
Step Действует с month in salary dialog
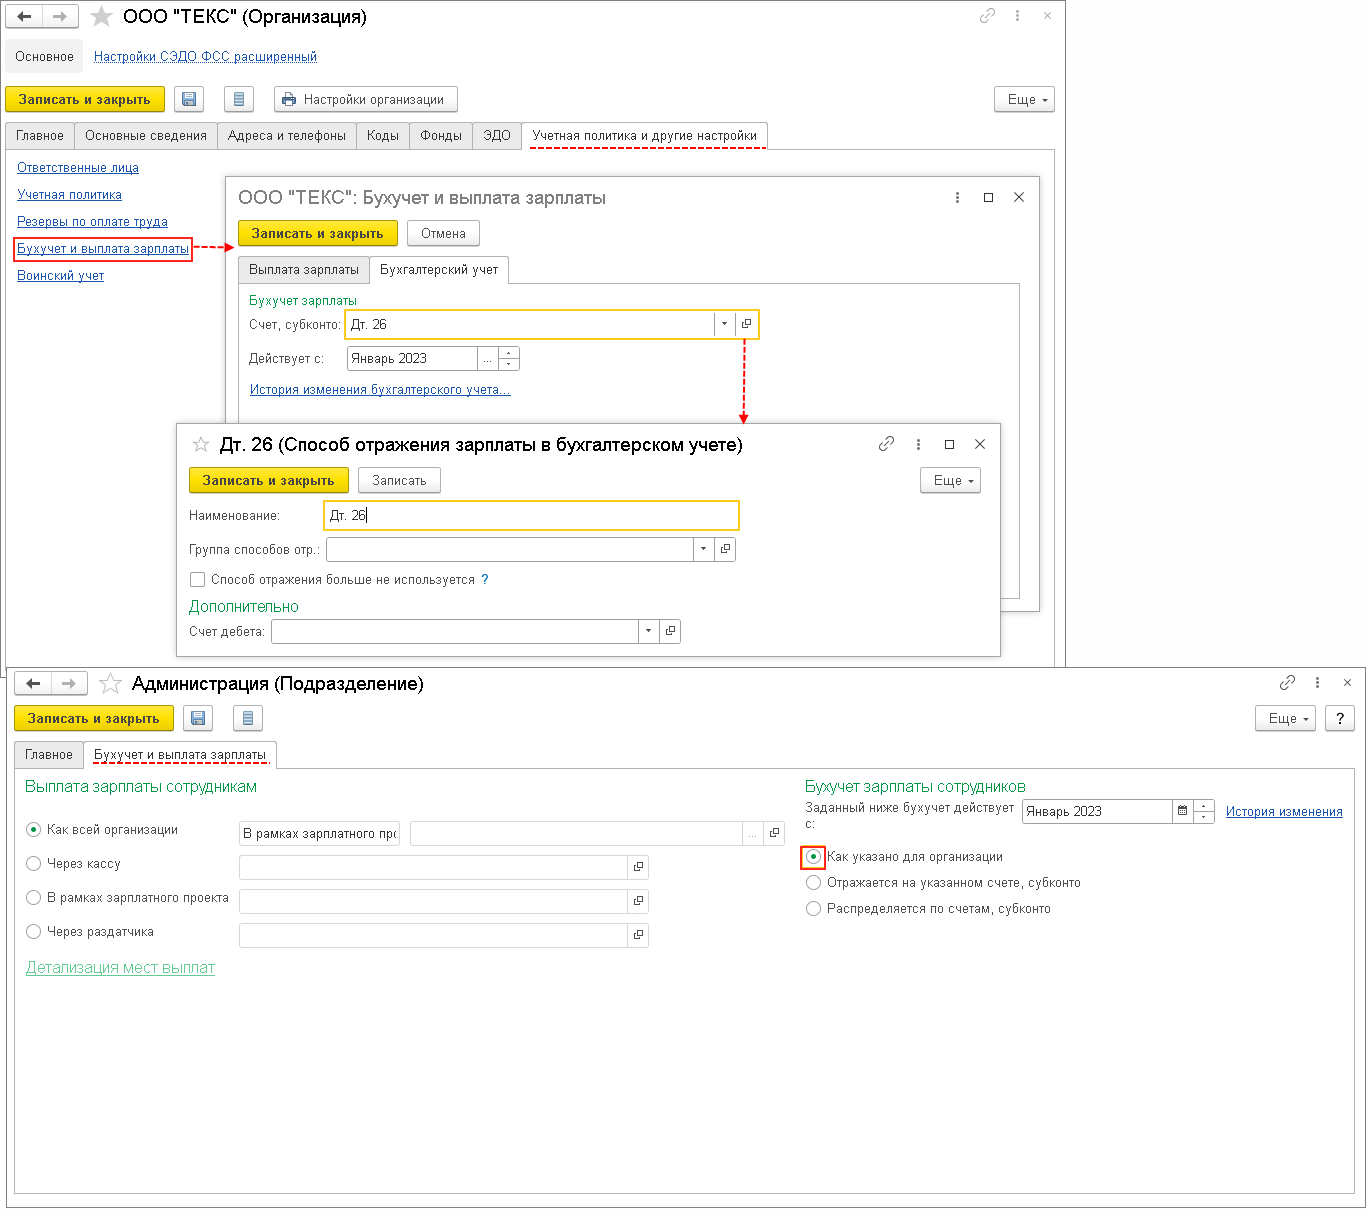point(509,358)
